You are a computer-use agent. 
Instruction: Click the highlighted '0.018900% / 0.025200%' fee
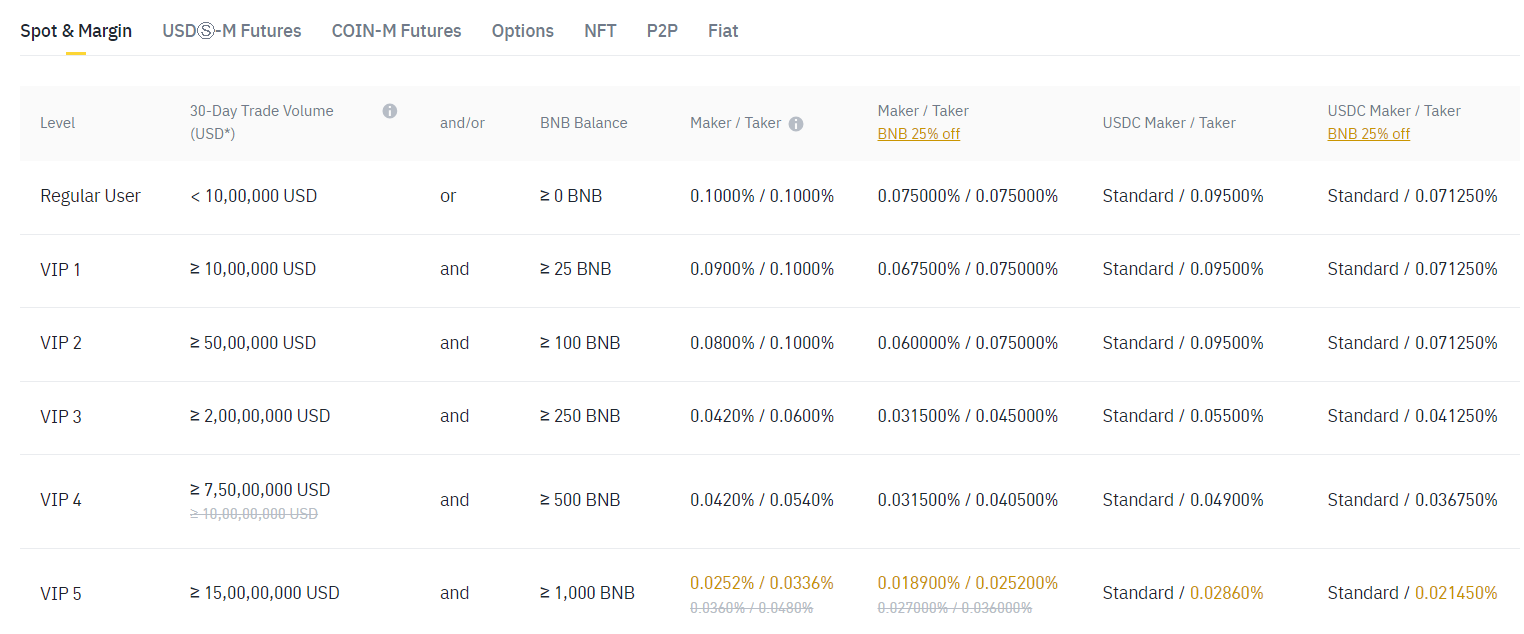[x=968, y=583]
